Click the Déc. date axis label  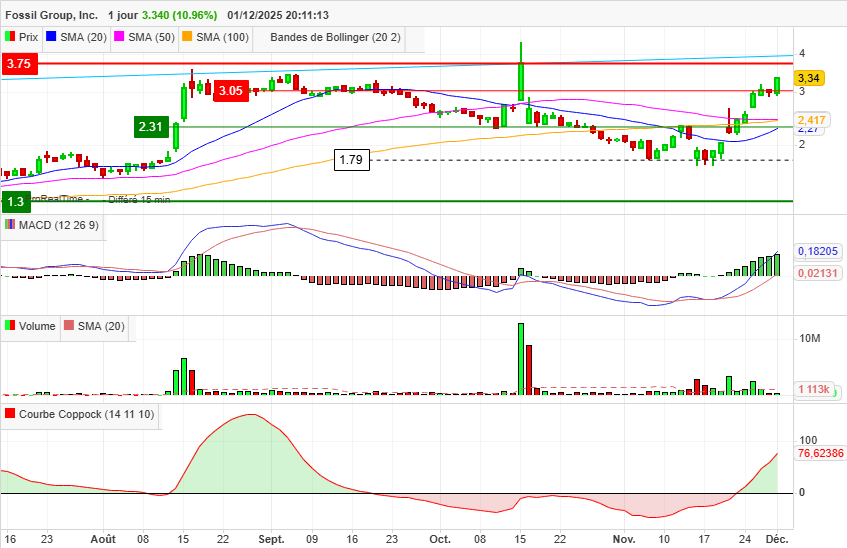coord(778,539)
